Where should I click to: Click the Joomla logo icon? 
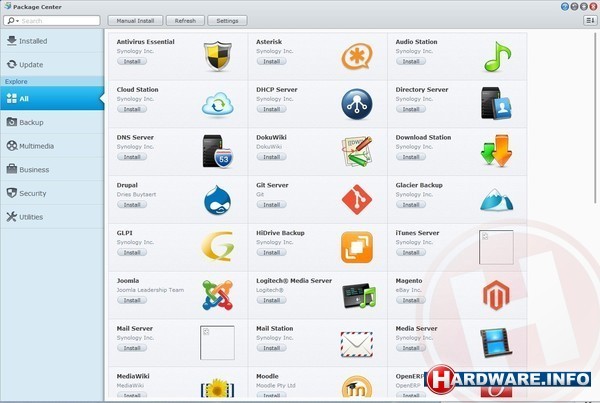[x=217, y=294]
